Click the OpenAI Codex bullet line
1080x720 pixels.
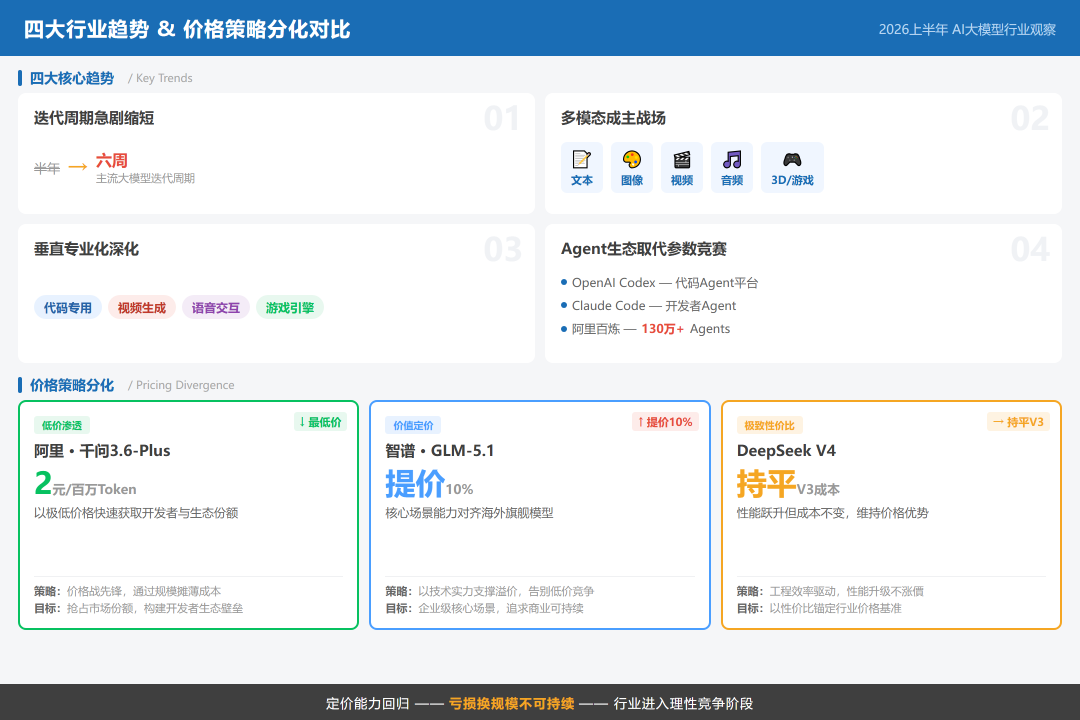(660, 282)
